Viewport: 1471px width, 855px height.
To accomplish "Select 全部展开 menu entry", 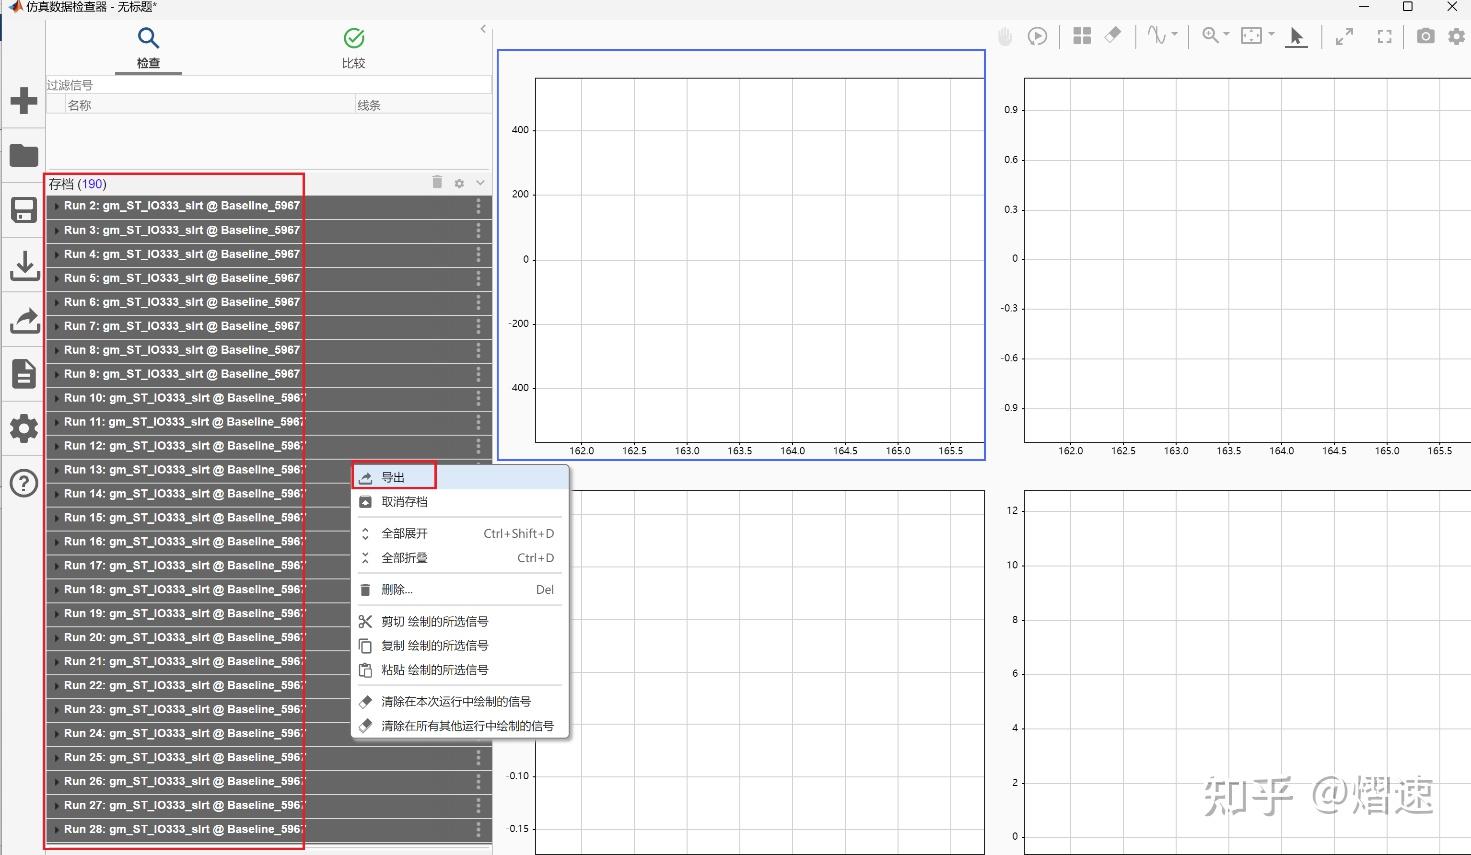I will pos(404,533).
